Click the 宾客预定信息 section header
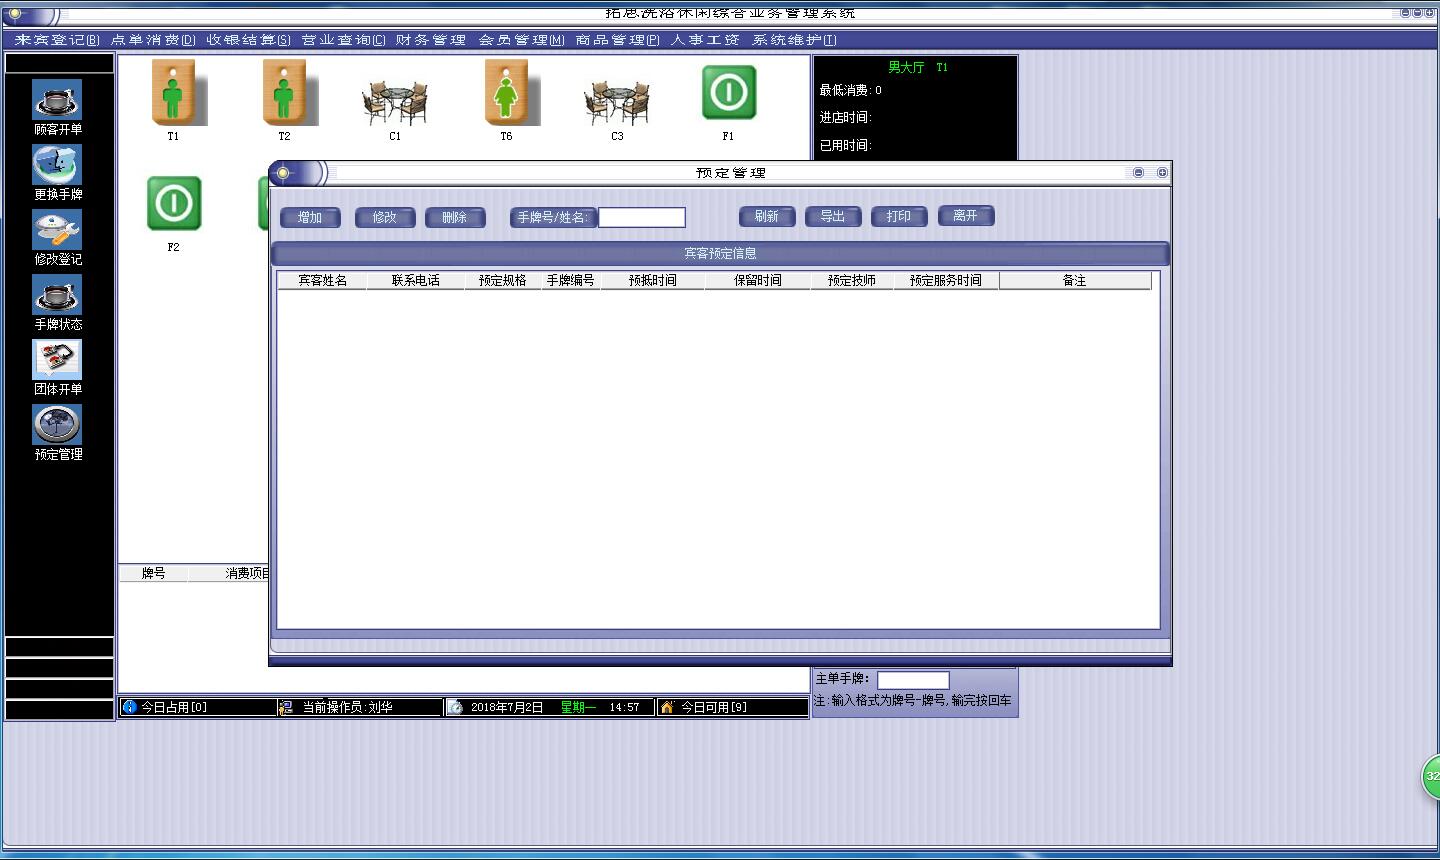Image resolution: width=1440 pixels, height=860 pixels. [x=720, y=253]
